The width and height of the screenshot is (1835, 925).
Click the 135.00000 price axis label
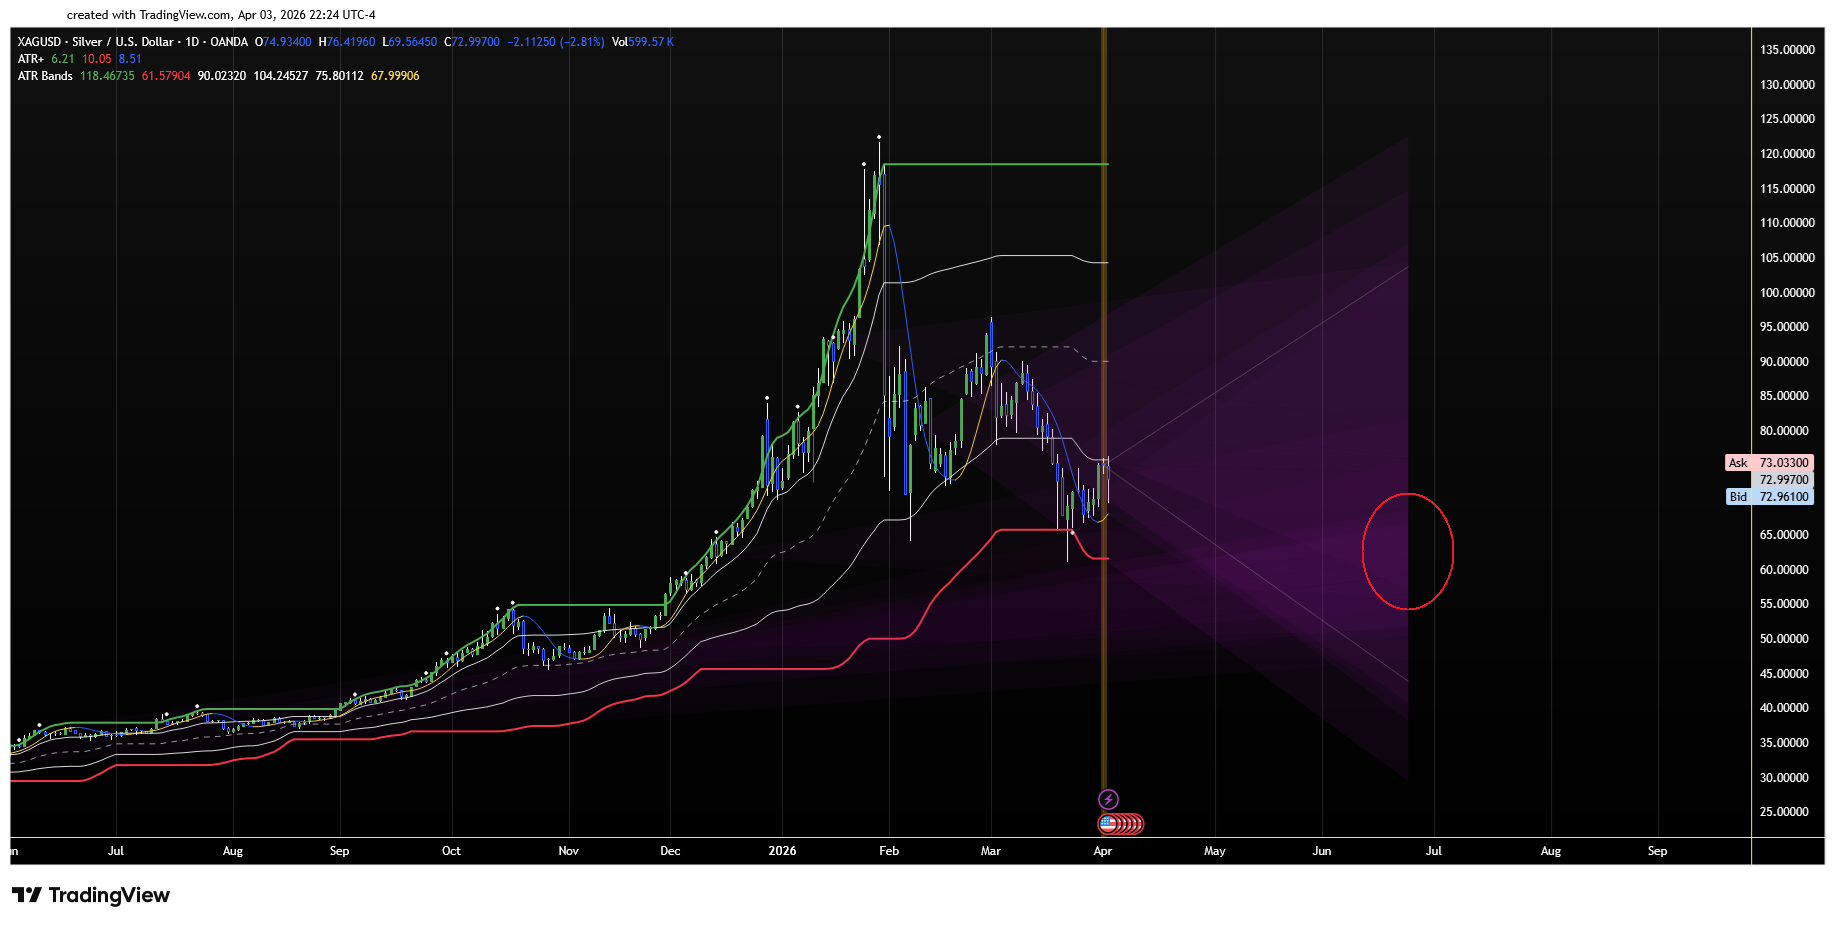(1787, 50)
